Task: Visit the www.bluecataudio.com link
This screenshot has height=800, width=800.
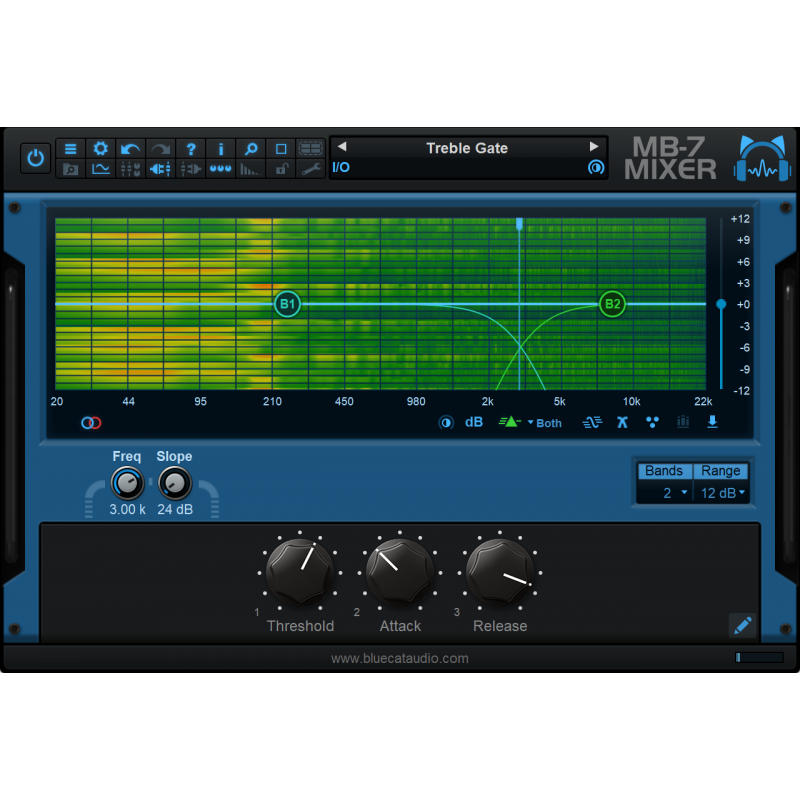Action: (x=400, y=658)
